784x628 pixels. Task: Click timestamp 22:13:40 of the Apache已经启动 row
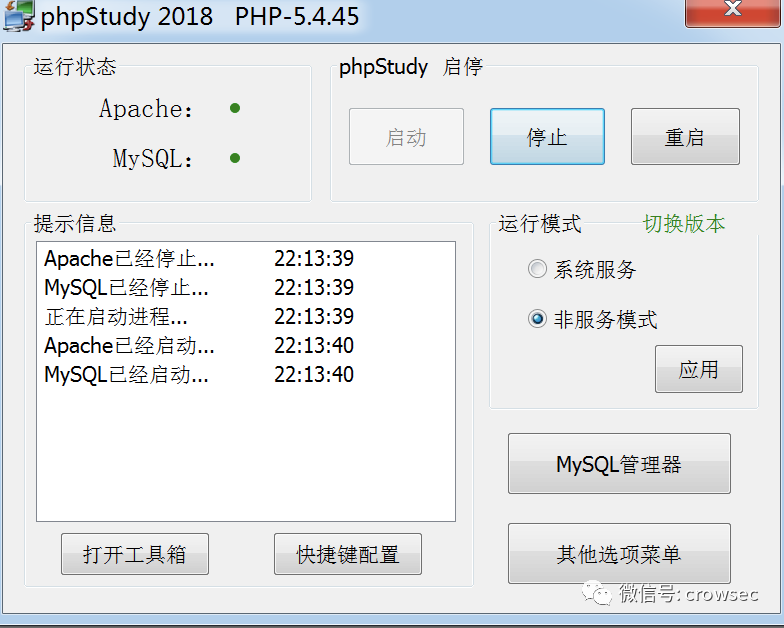tap(314, 346)
